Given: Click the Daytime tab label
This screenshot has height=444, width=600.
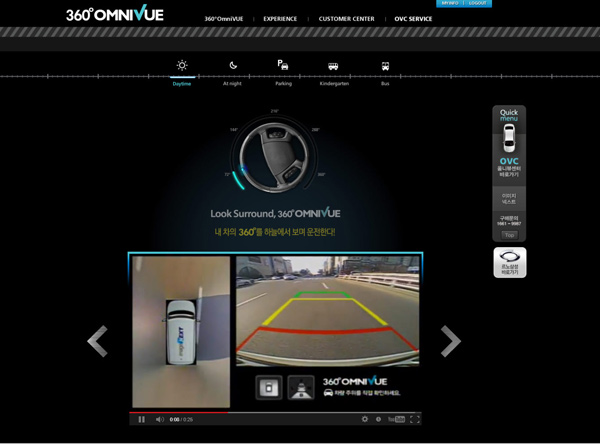Looking at the screenshot, I should pyautogui.click(x=182, y=84).
